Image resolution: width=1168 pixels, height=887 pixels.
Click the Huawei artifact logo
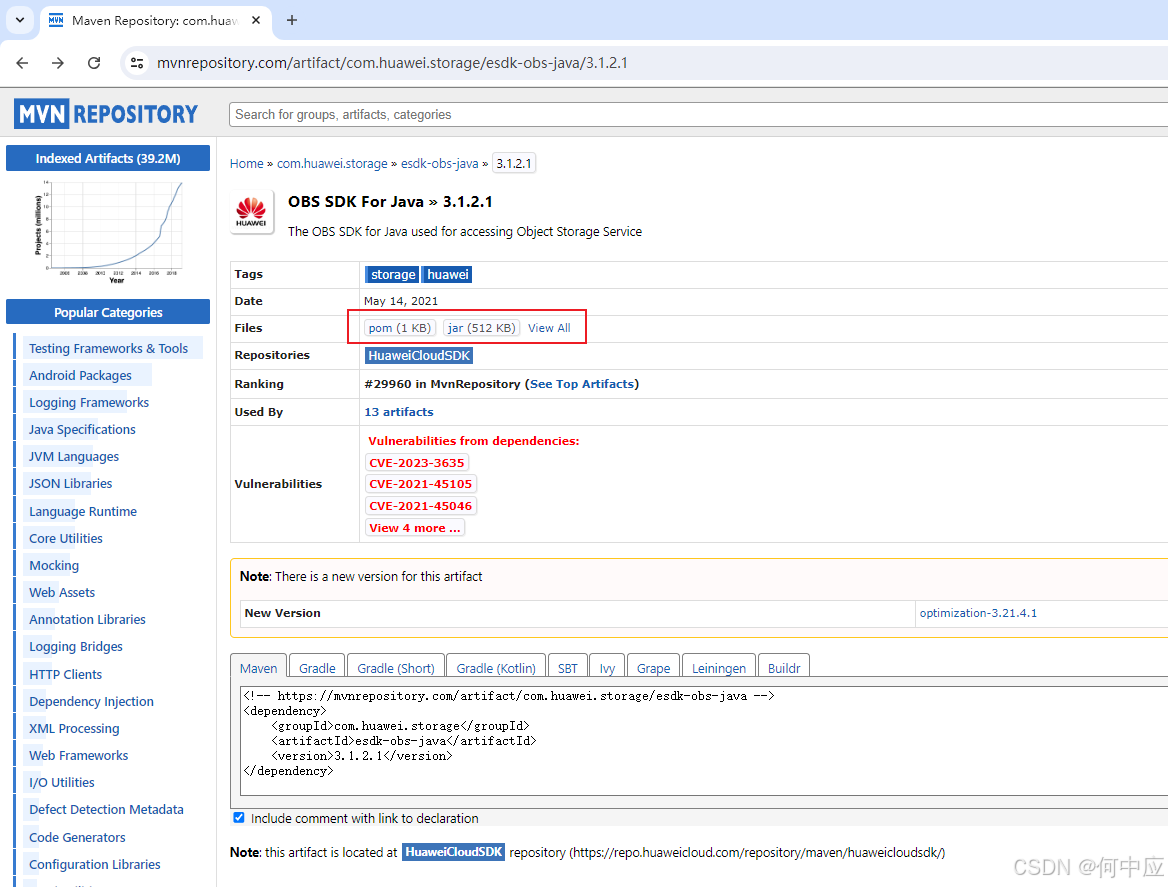(x=251, y=212)
